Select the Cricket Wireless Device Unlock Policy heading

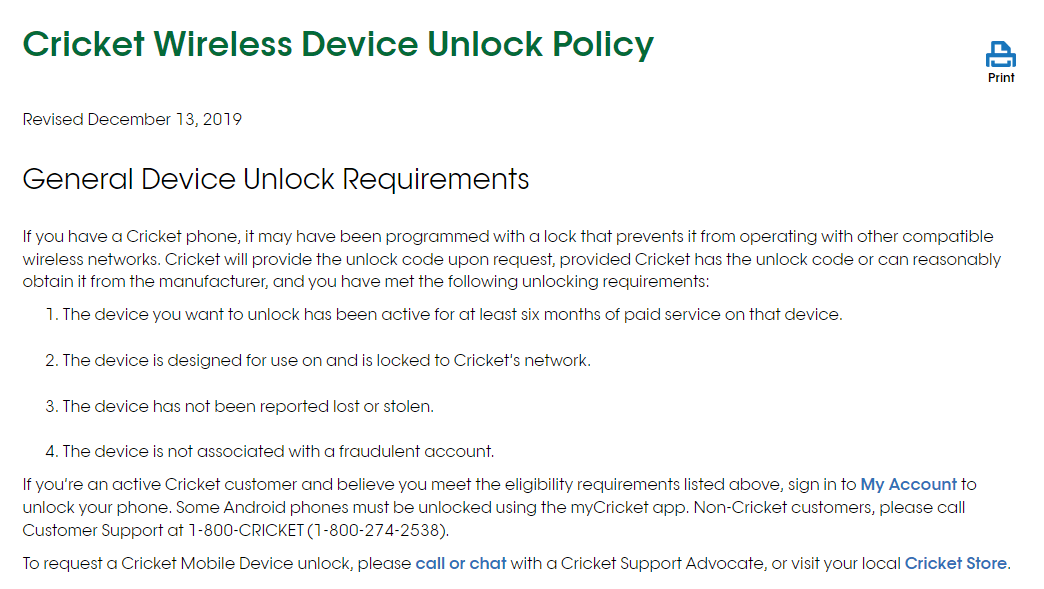(x=339, y=45)
